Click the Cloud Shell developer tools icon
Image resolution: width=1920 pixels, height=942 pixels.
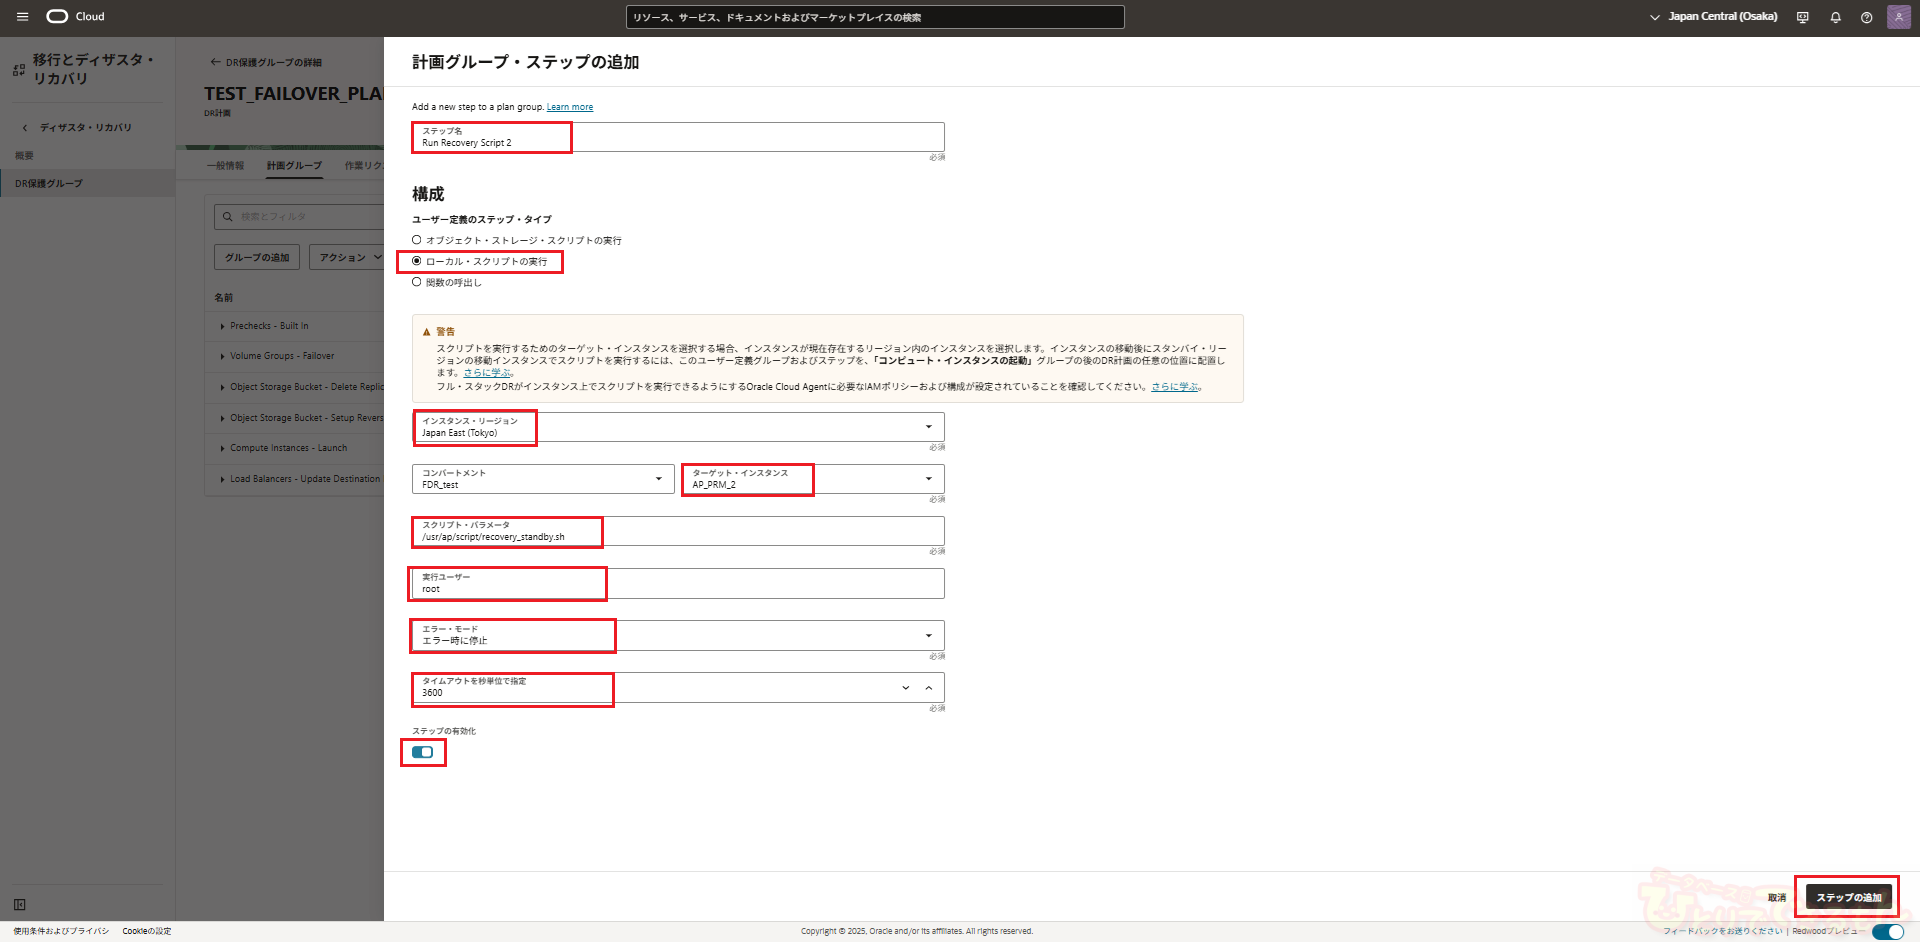pos(1803,17)
